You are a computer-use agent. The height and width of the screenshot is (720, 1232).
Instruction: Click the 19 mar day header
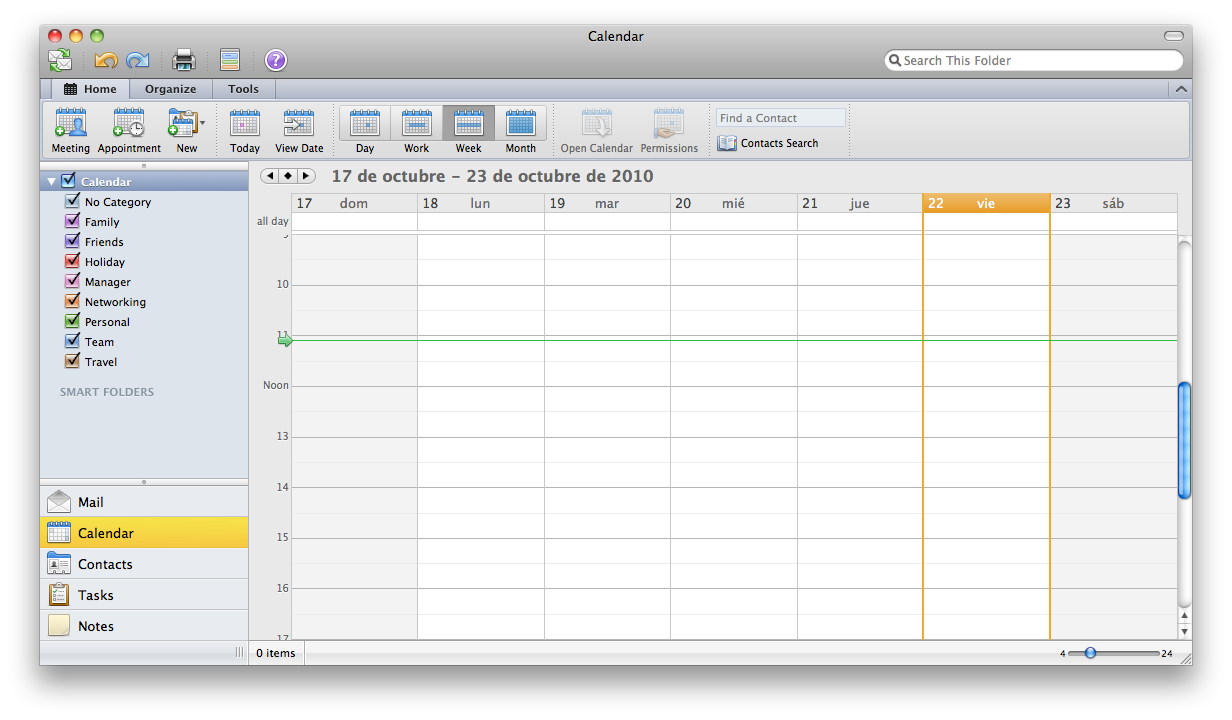[x=607, y=203]
